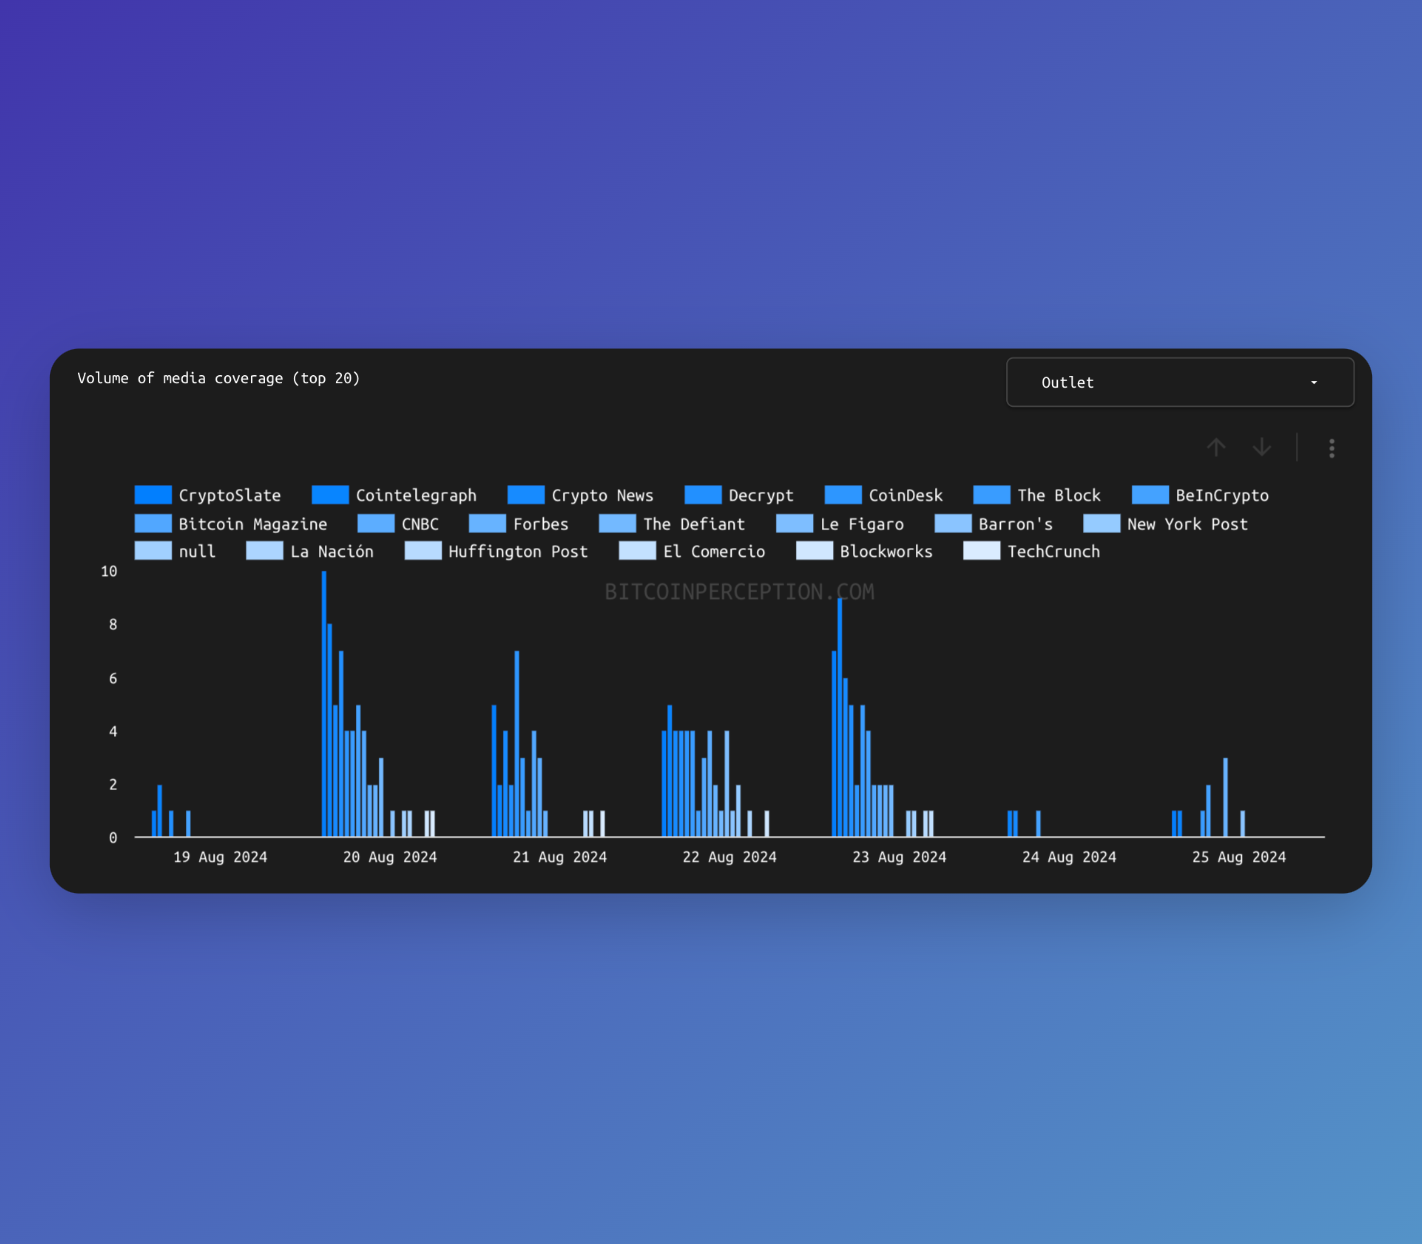Screen dimensions: 1422x1244
Task: Click the 23 Aug 2024 axis label
Action: point(899,857)
